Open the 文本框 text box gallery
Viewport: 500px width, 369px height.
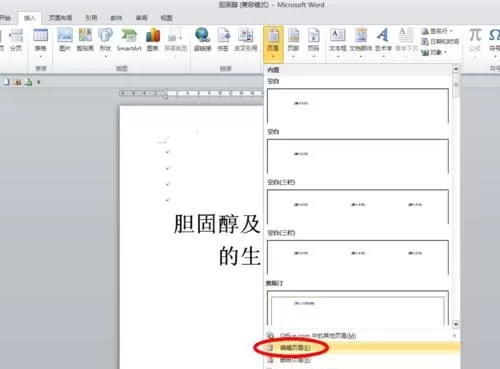tap(338, 43)
